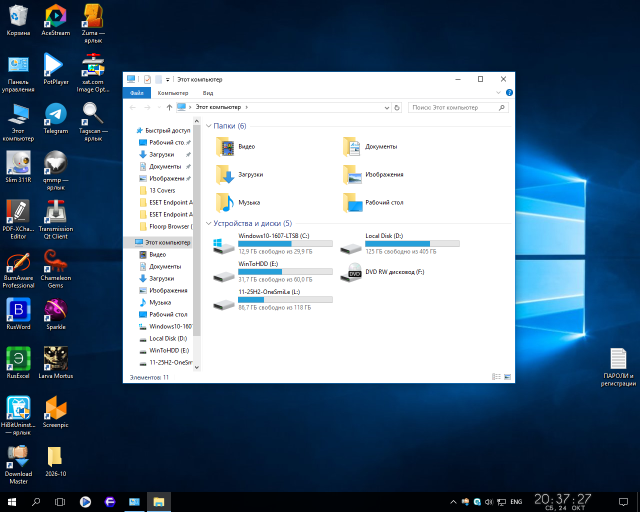640x512 pixels.
Task: Select the Telegram desktop shortcut
Action: point(56,118)
